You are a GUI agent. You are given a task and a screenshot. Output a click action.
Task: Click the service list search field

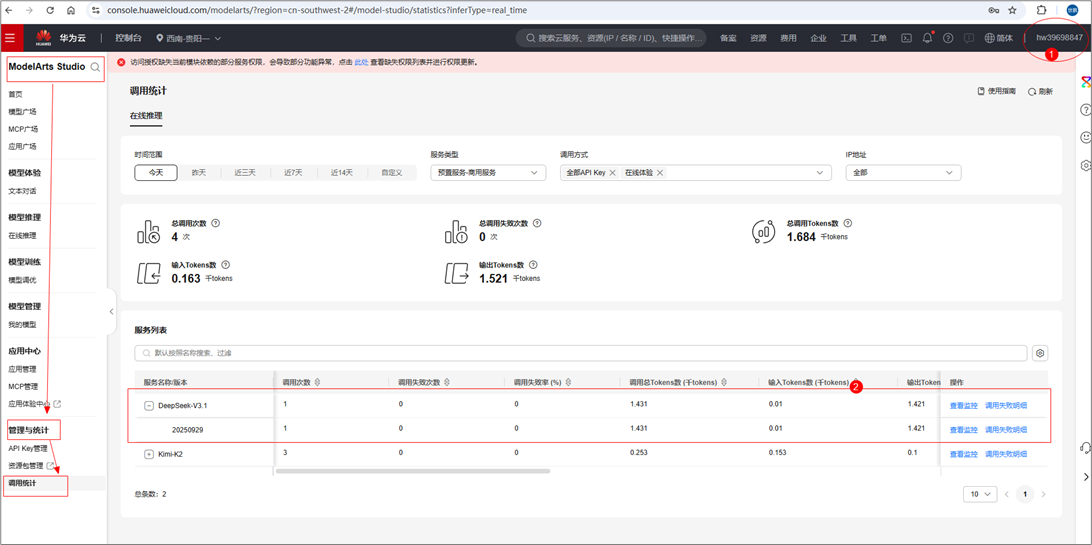coord(581,353)
